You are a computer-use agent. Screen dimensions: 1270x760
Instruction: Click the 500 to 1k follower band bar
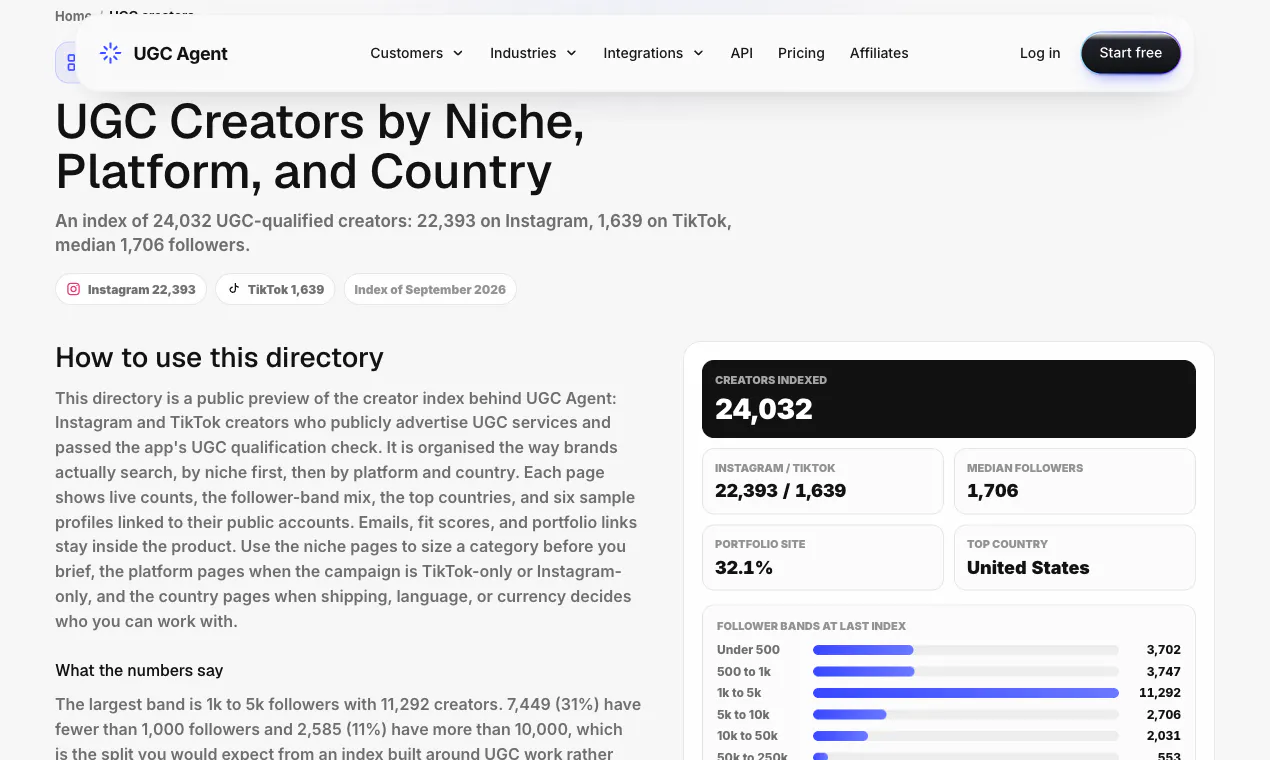[x=966, y=672]
